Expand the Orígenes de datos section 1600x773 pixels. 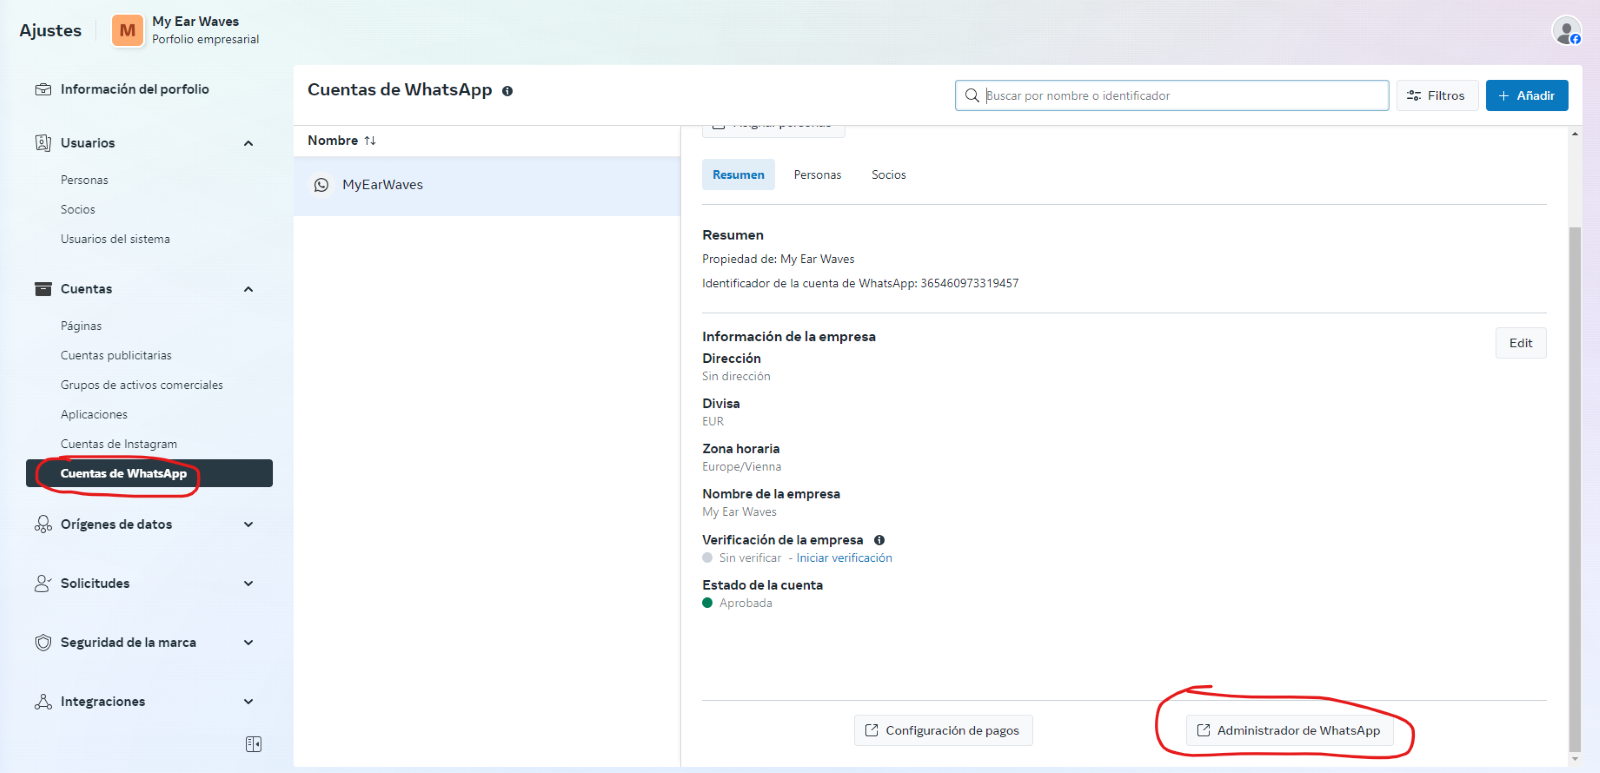pos(248,524)
